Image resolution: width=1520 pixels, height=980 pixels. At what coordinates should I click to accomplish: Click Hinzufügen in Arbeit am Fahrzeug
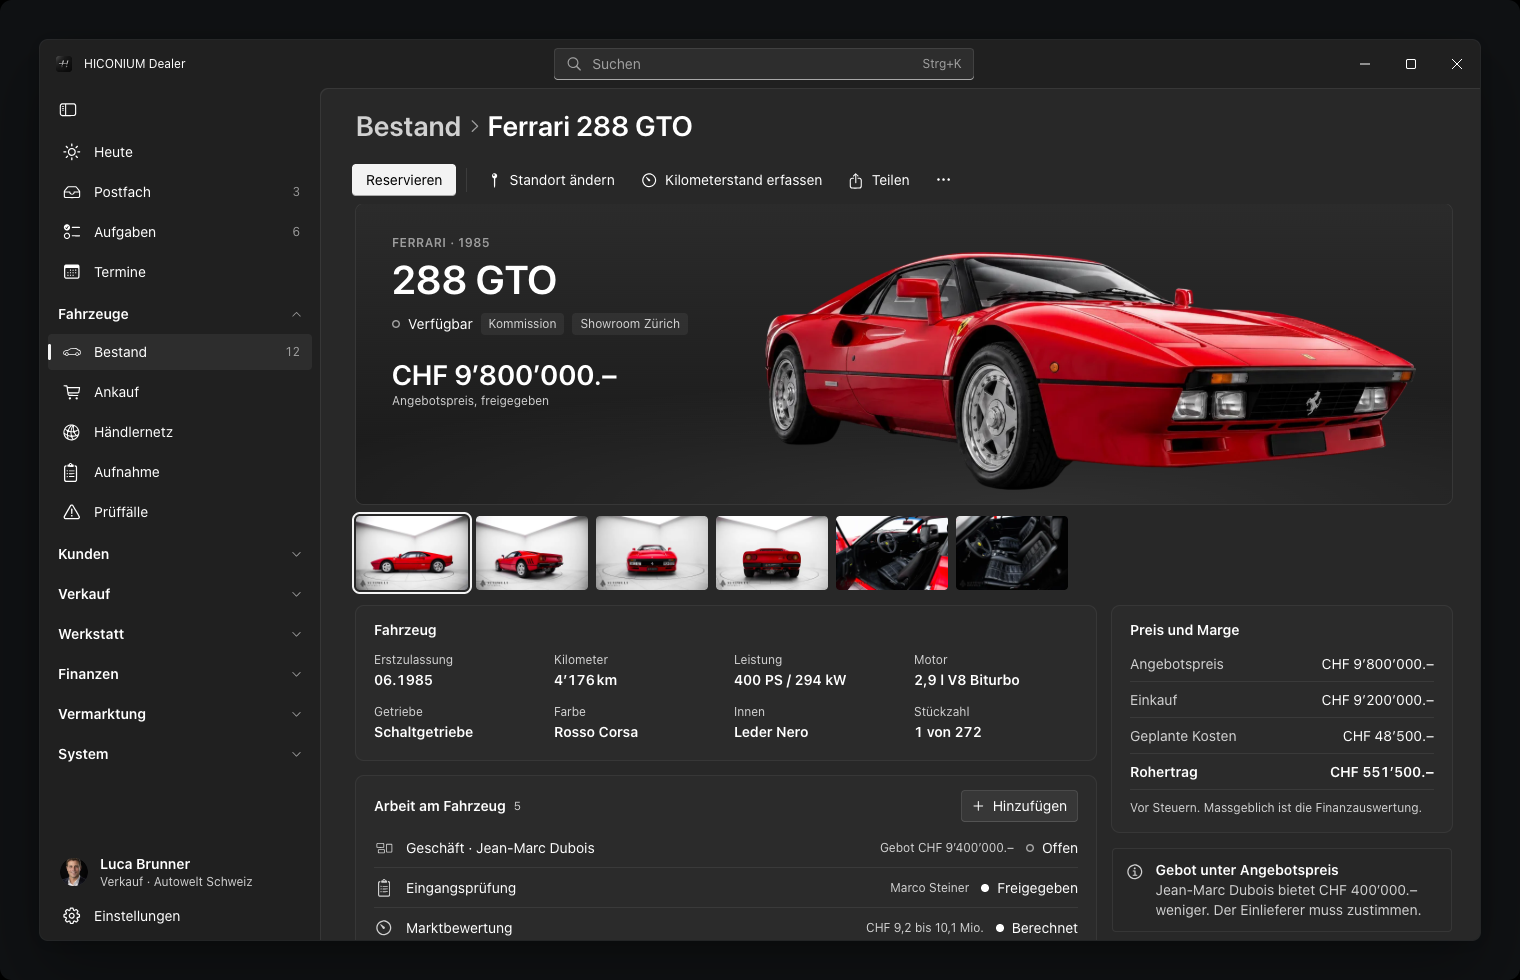click(1019, 806)
